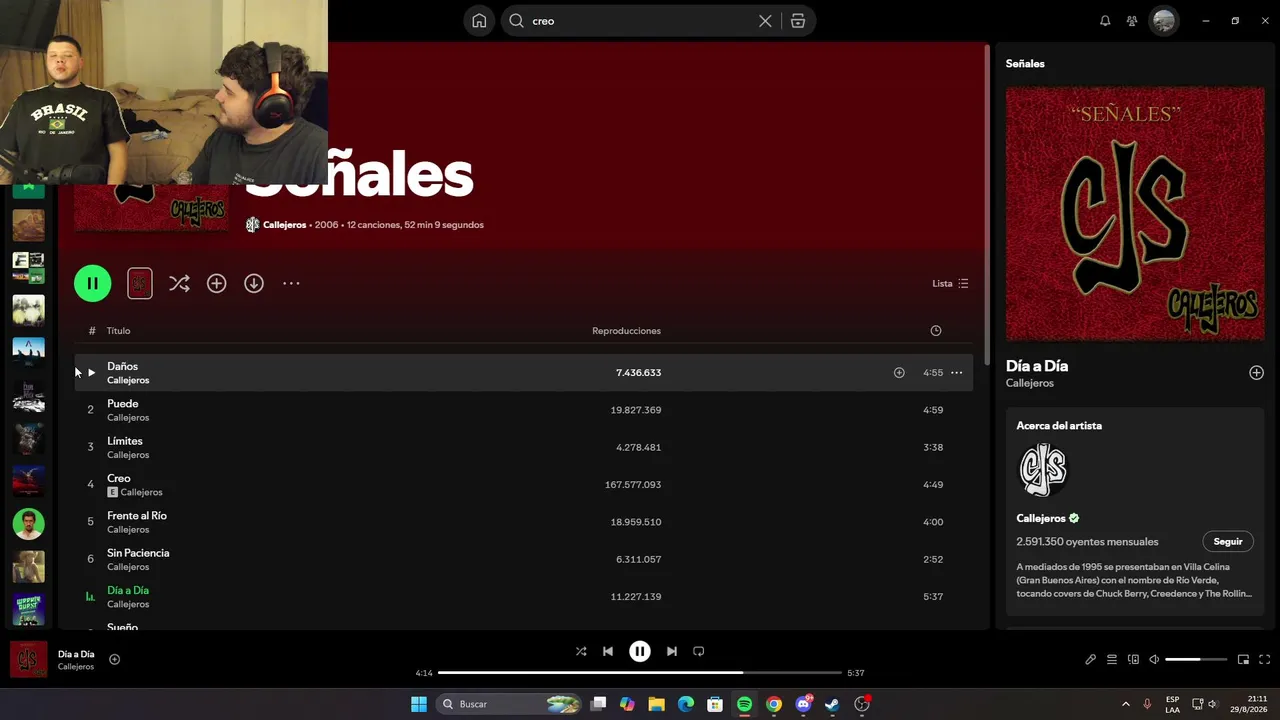
Task: Open the lyrics microphone icon
Action: pos(1090,660)
